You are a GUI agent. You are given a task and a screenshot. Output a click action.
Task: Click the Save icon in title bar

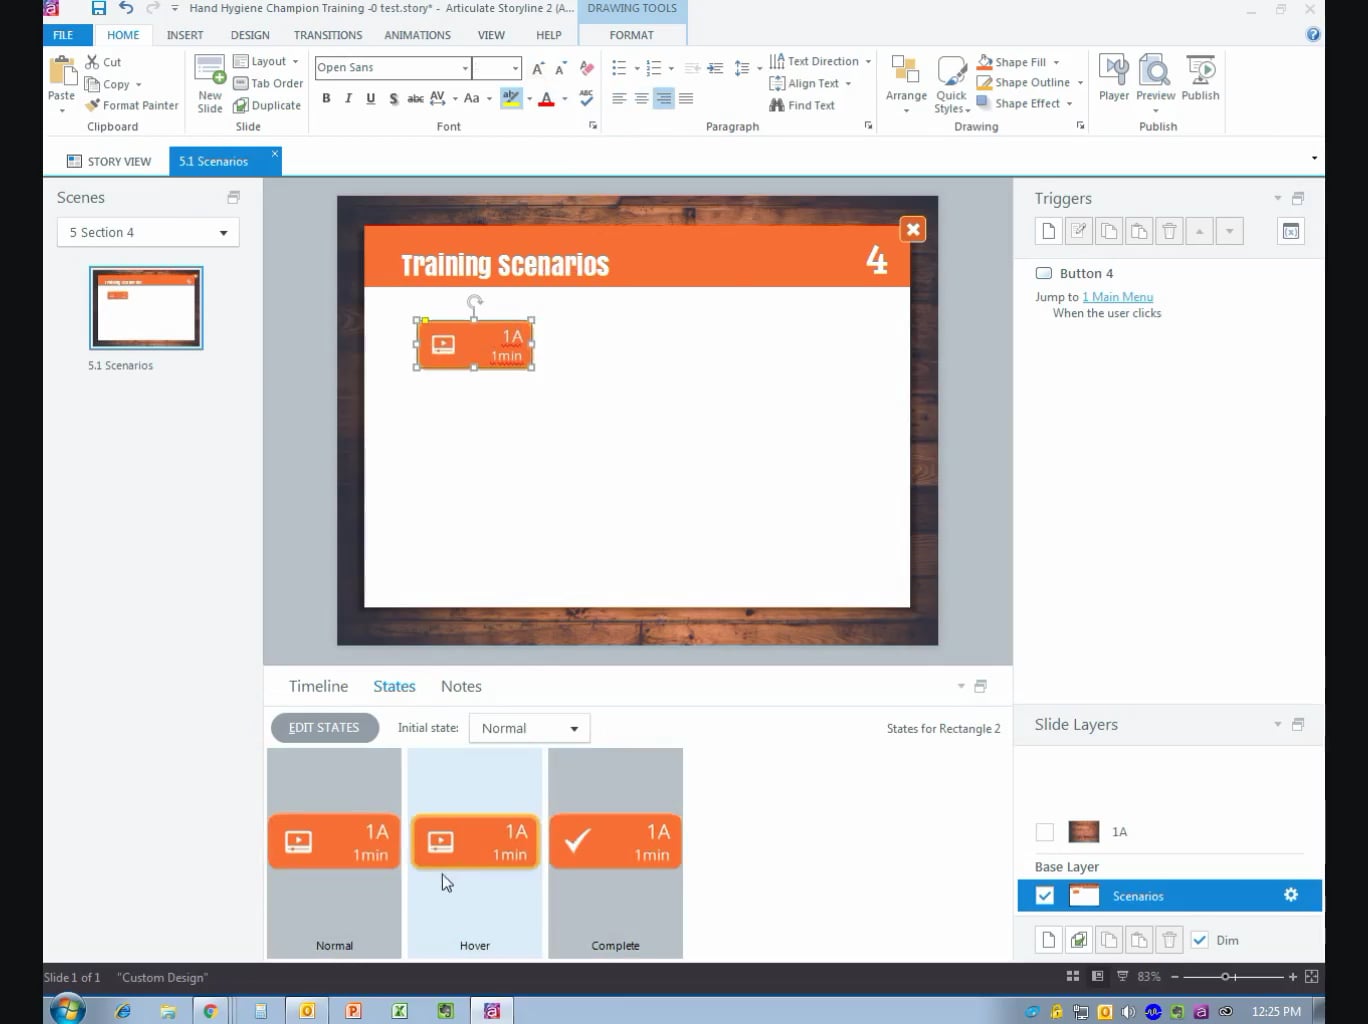98,8
